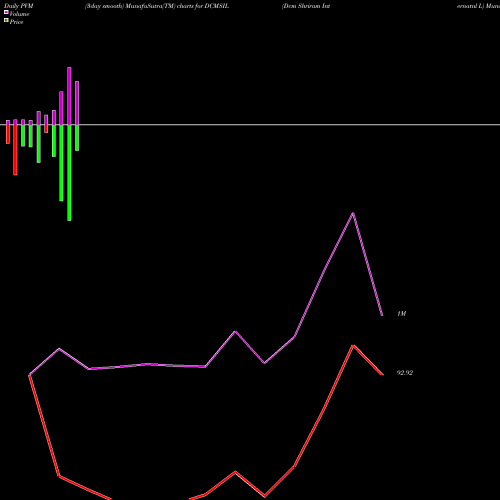Click the '1M' volume value label
Viewport: 500px width, 500px height.
[x=402, y=314]
